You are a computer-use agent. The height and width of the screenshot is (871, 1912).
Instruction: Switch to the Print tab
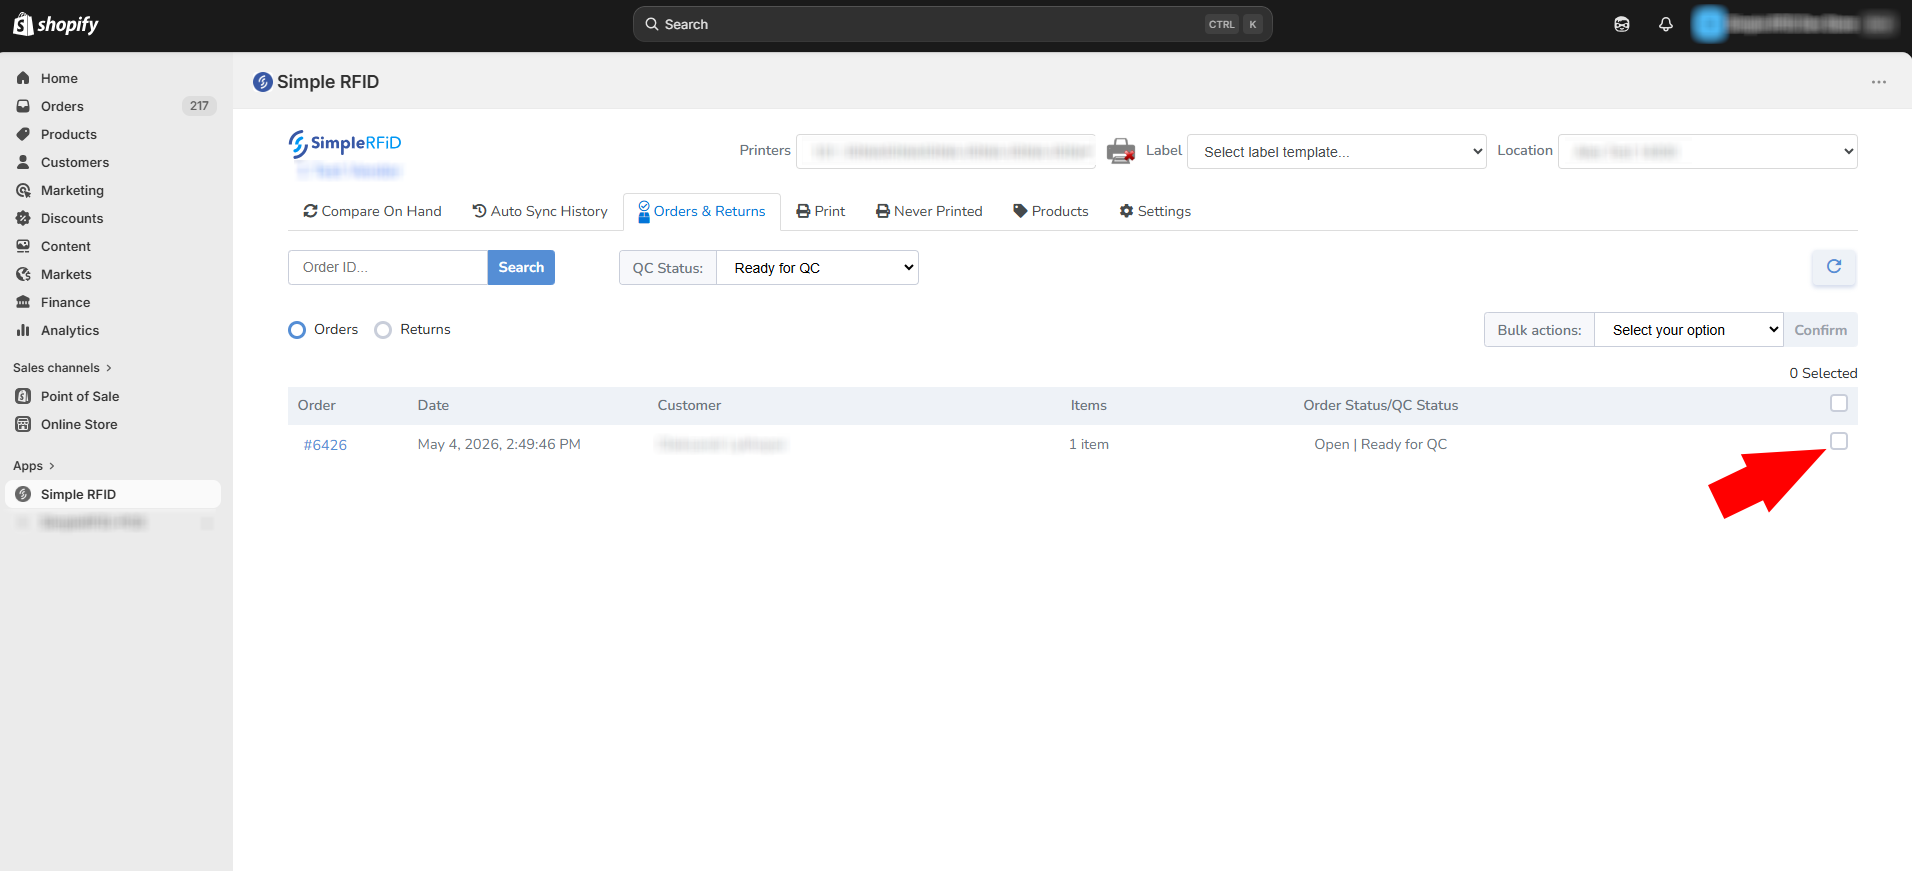[x=821, y=211]
